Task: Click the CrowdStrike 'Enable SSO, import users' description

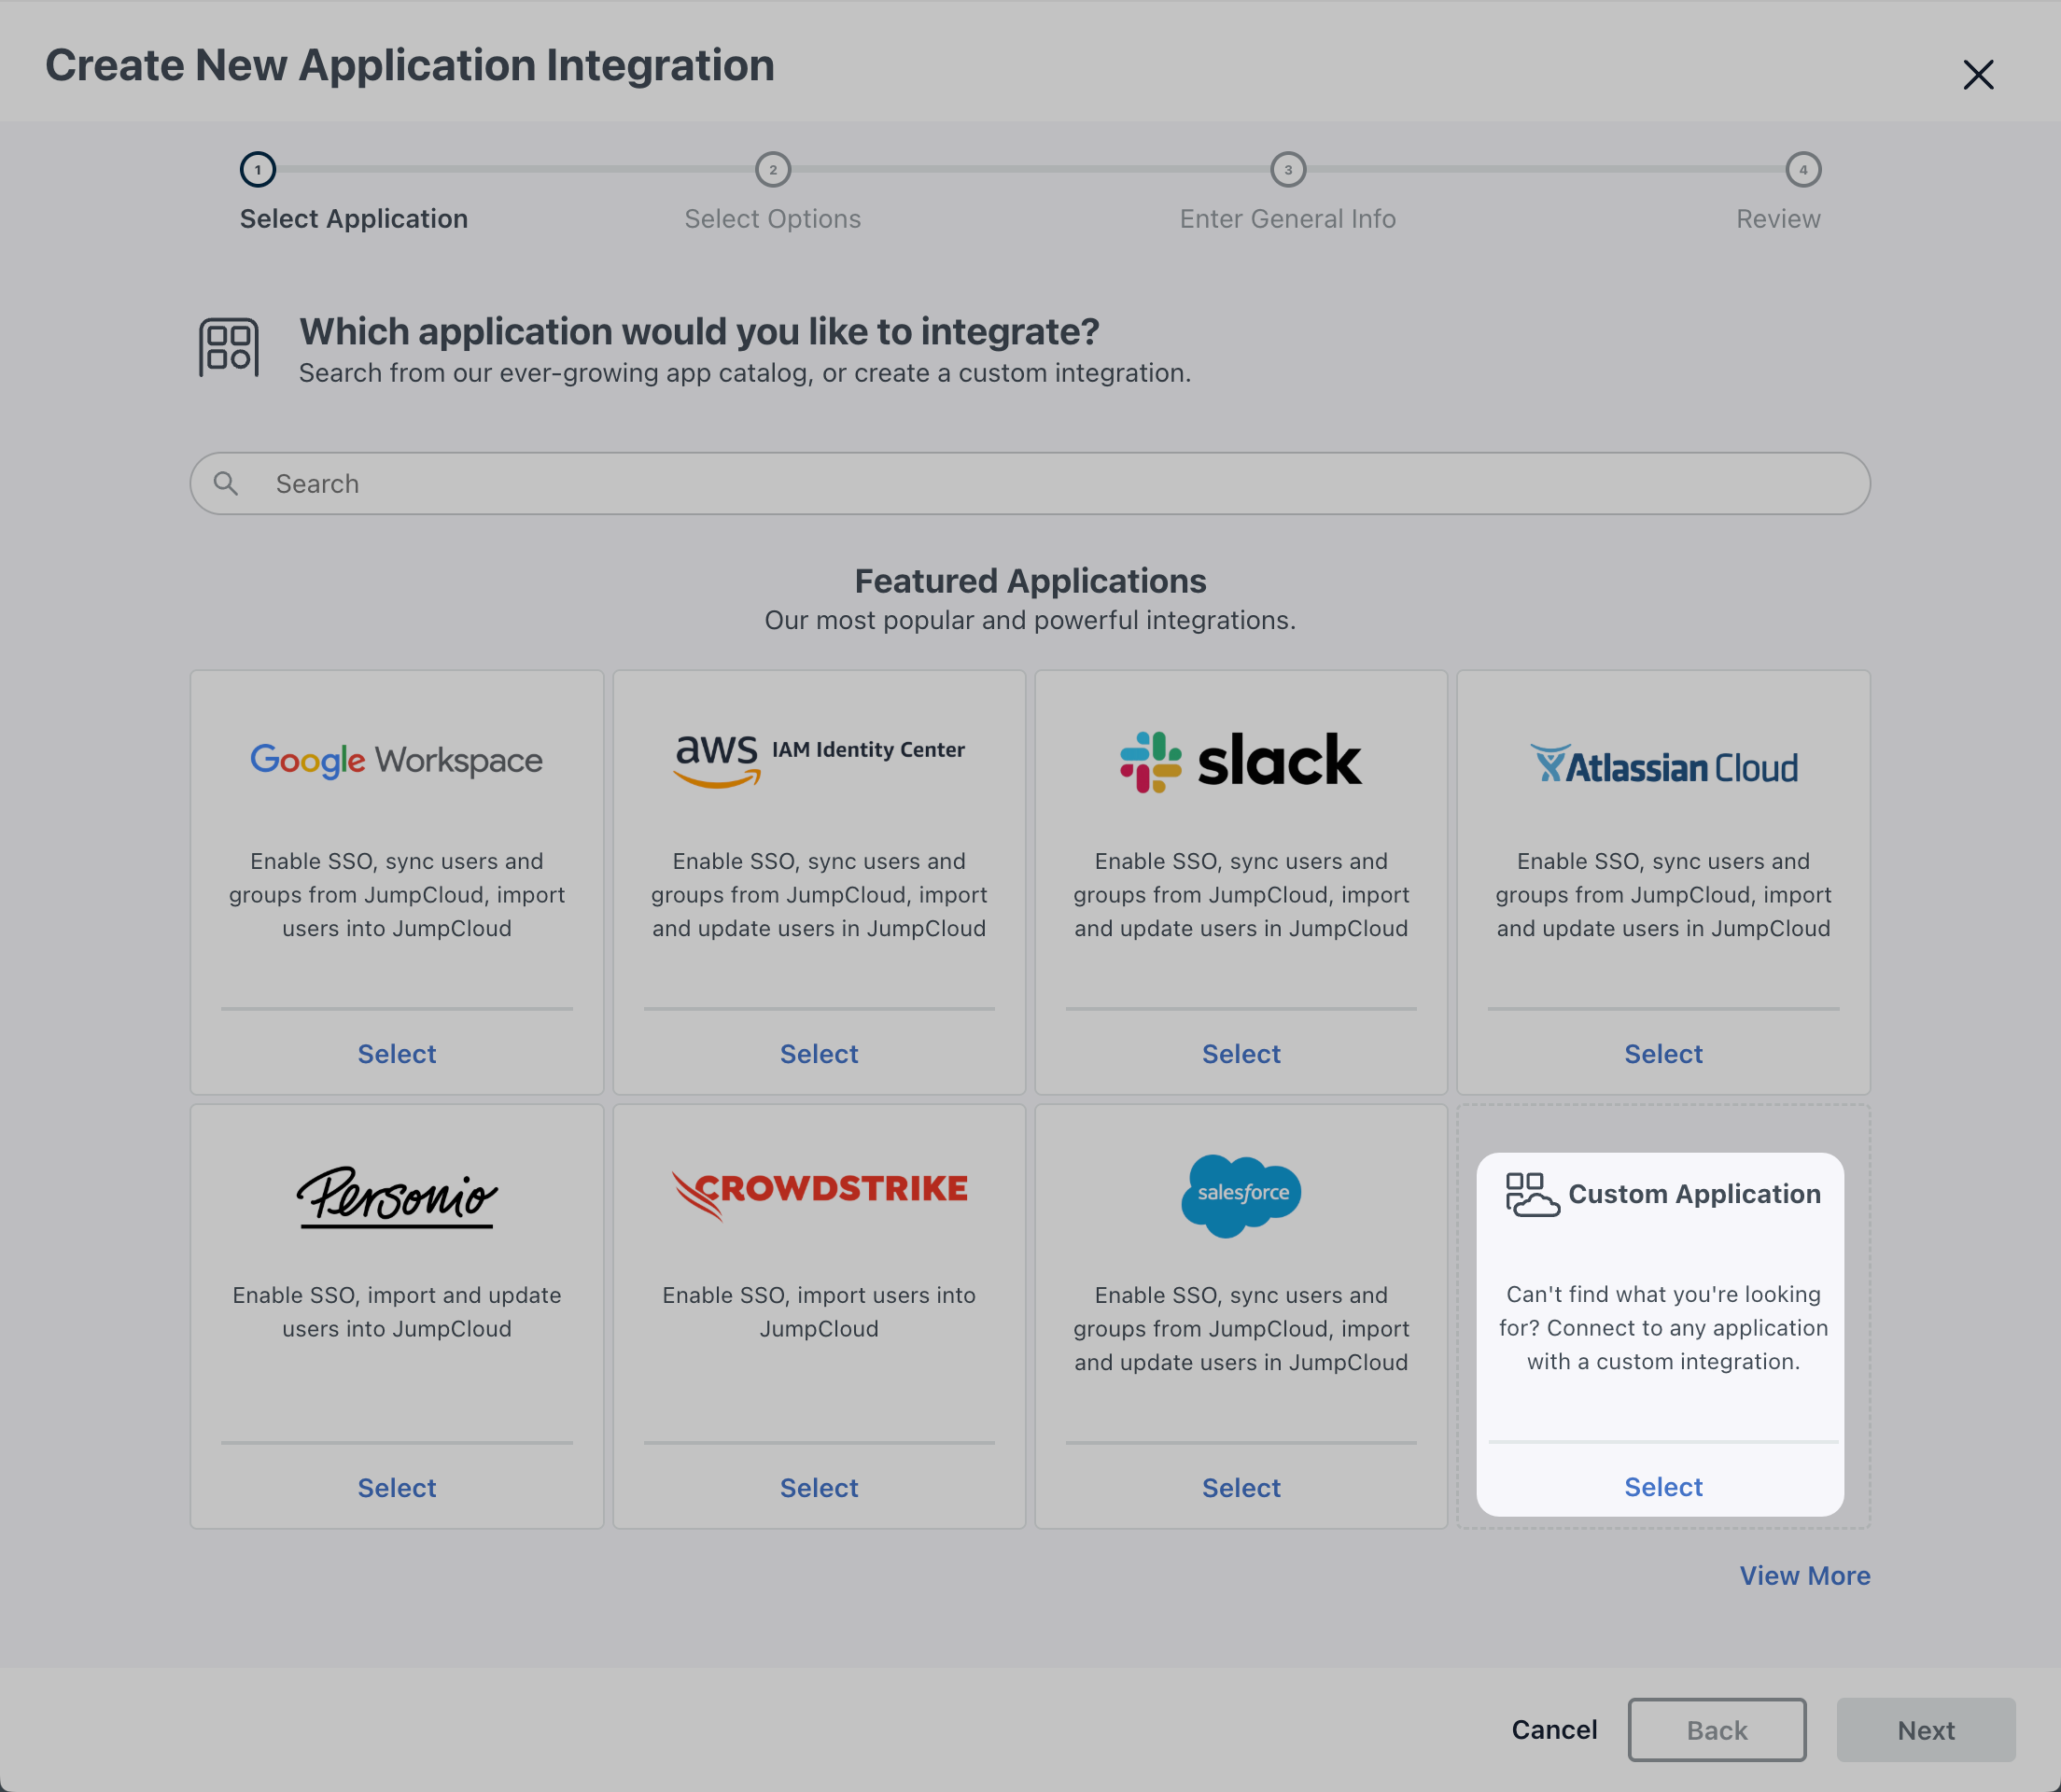Action: tap(819, 1312)
